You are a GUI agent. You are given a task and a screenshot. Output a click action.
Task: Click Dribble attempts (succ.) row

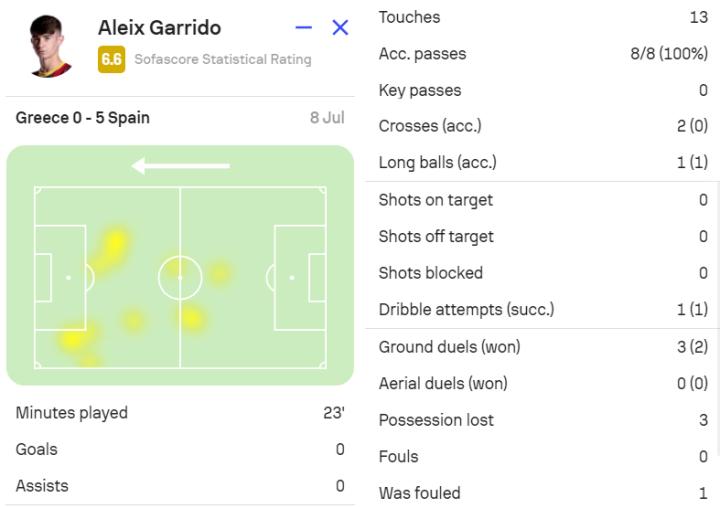tap(542, 309)
